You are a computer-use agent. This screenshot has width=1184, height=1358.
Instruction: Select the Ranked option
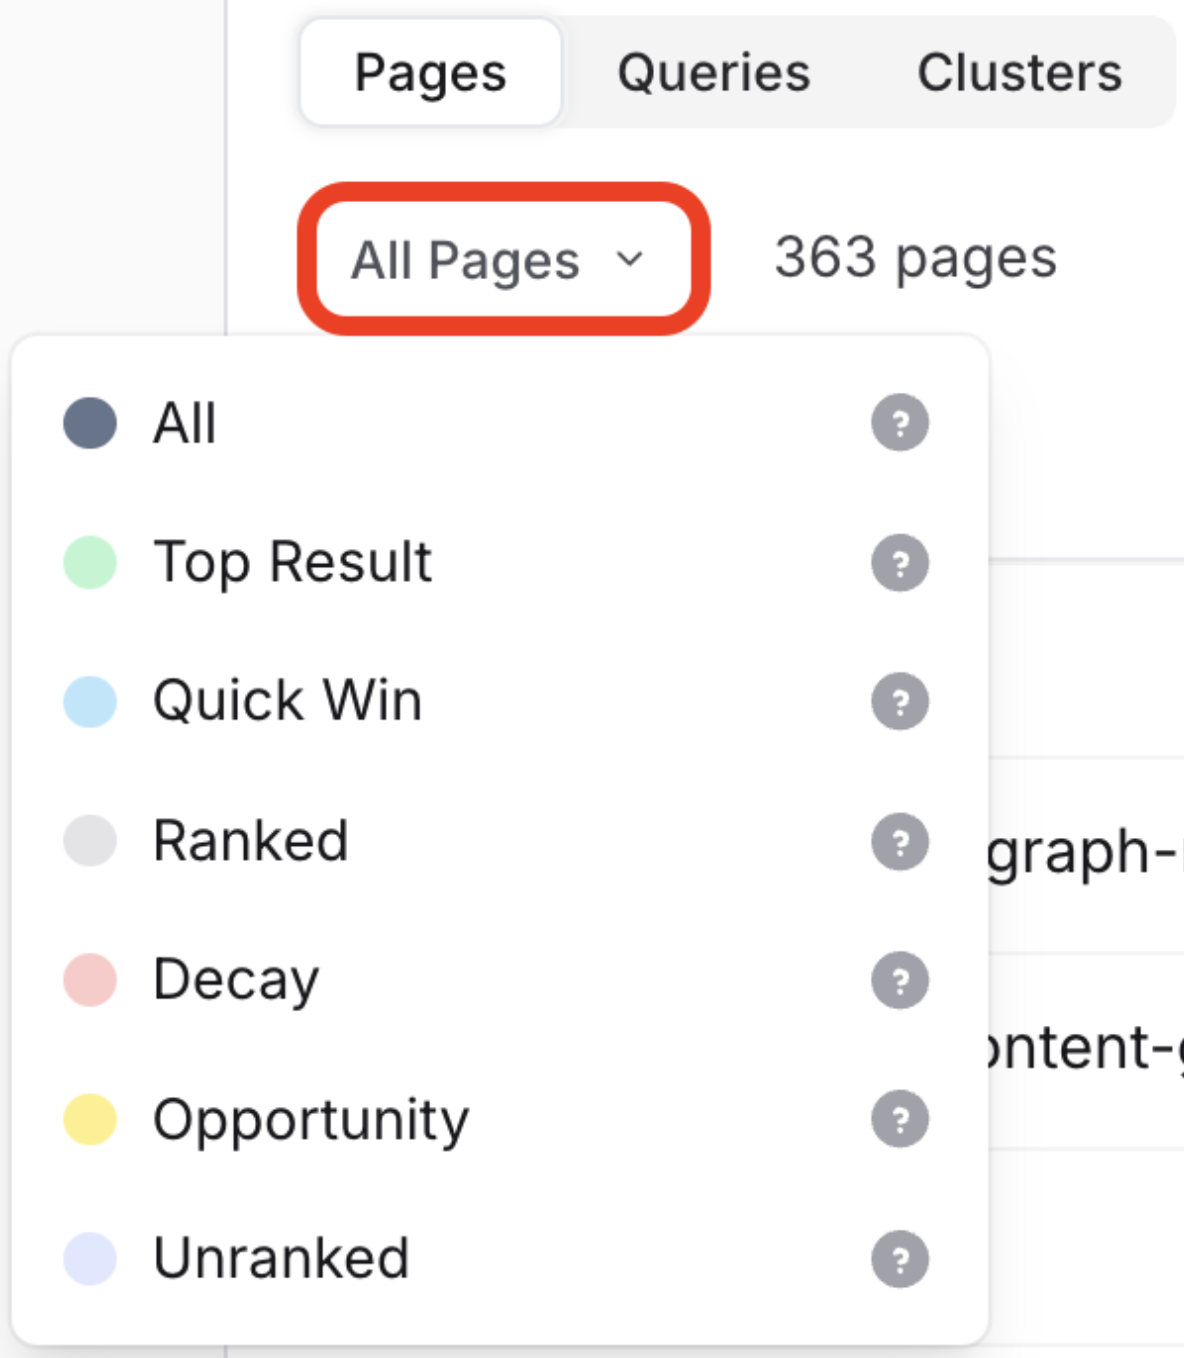pyautogui.click(x=250, y=840)
